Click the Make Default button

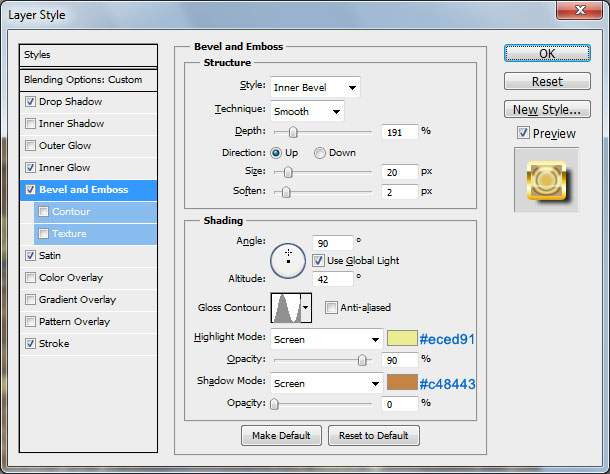(281, 435)
